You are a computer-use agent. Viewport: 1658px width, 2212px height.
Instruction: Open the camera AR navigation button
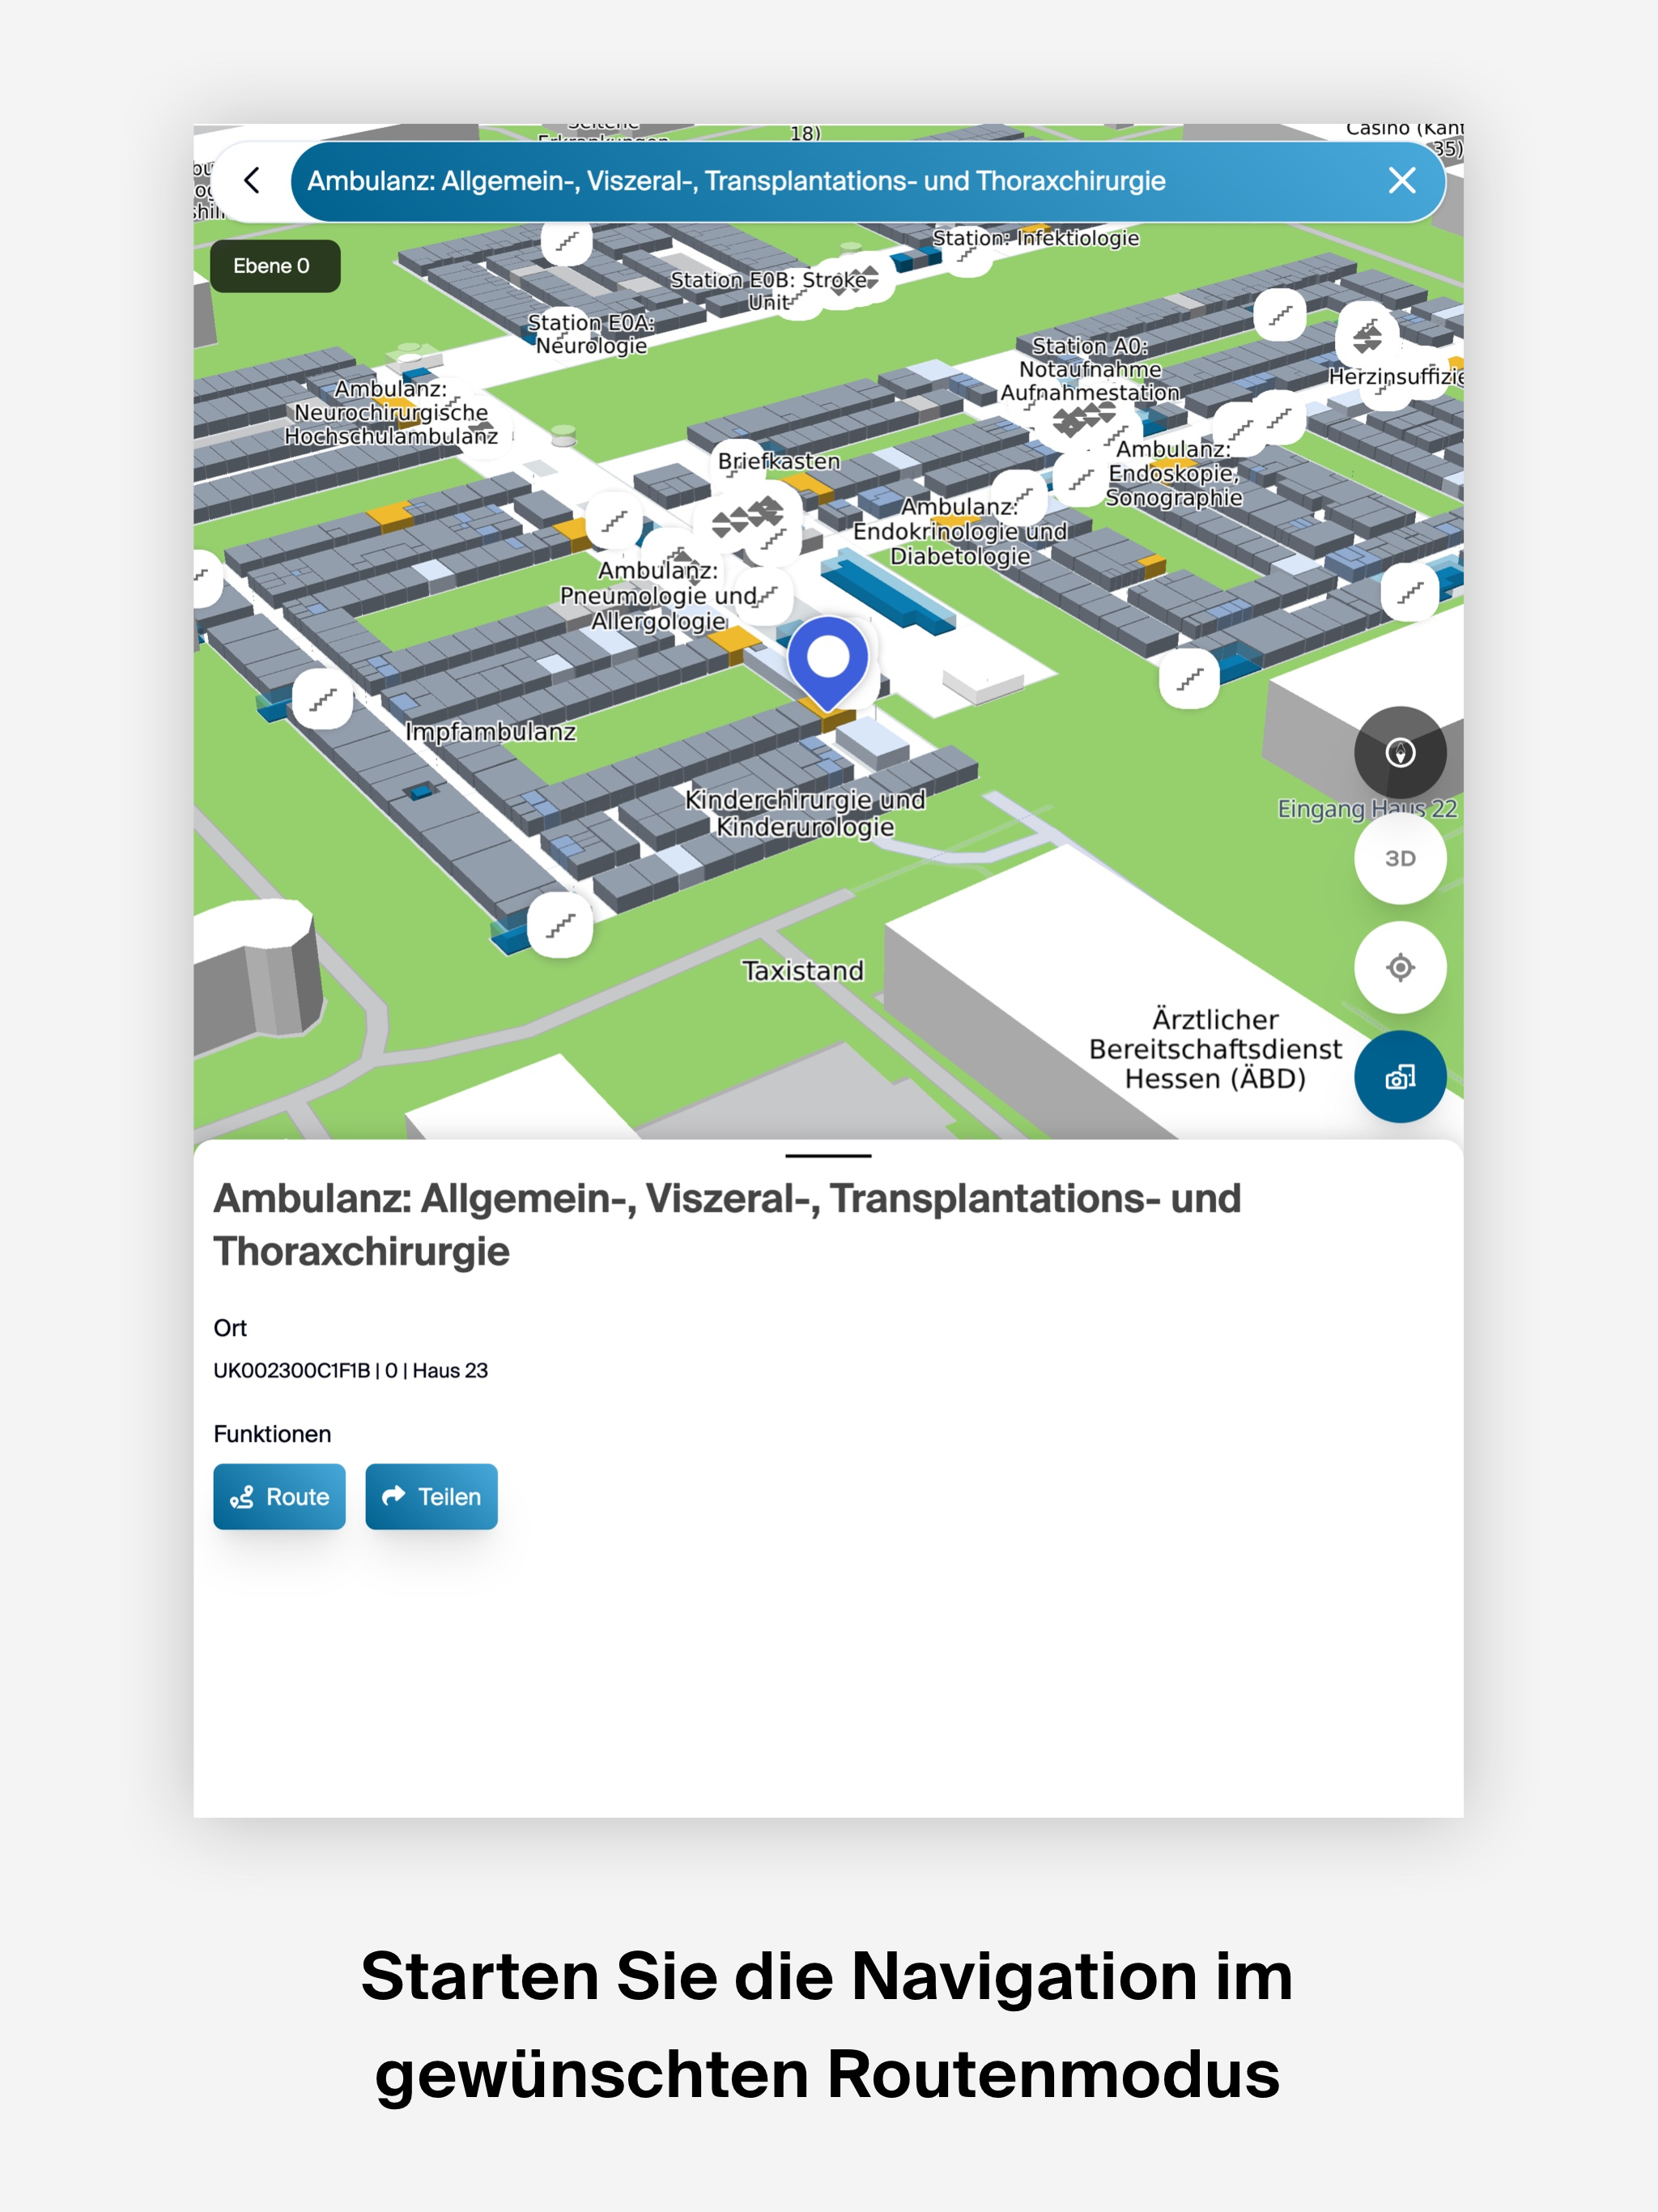tap(1400, 1077)
